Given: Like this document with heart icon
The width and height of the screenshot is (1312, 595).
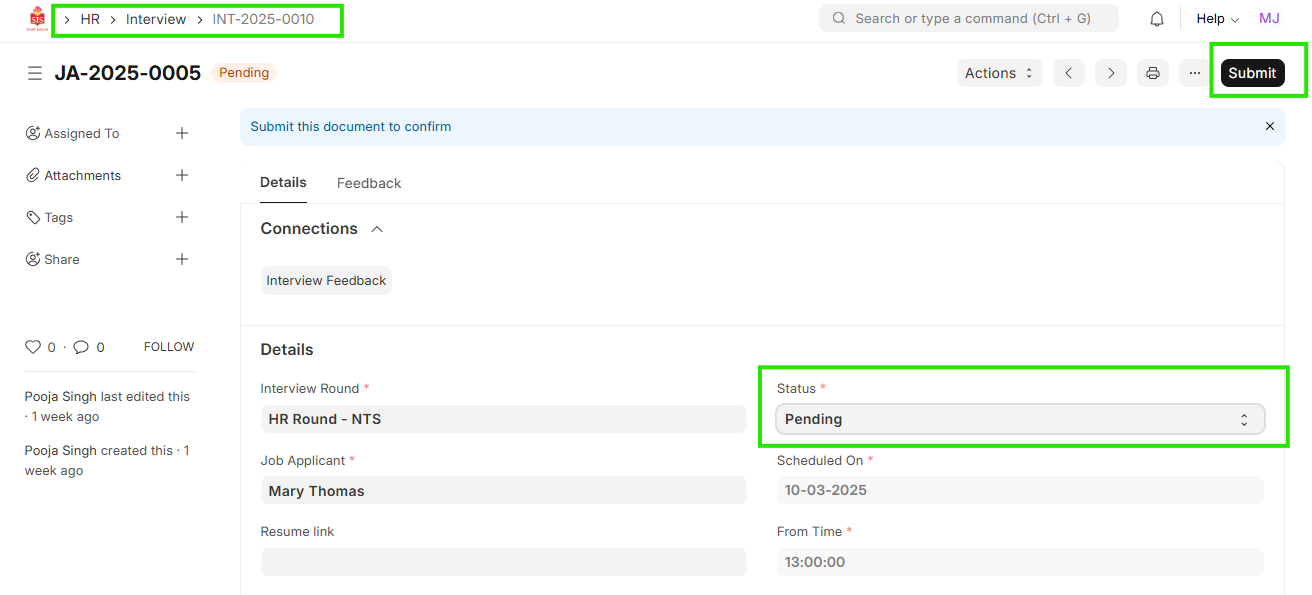Looking at the screenshot, I should pyautogui.click(x=33, y=347).
